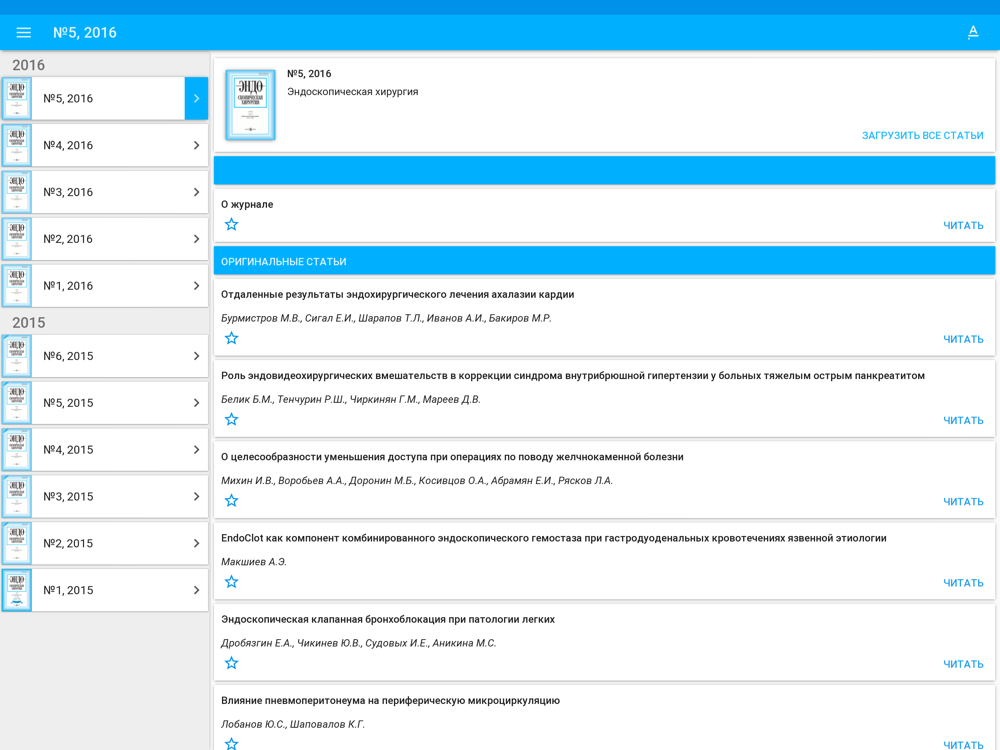The image size is (1000, 750).
Task: Open issue №4, 2015 chevron
Action: coord(196,450)
